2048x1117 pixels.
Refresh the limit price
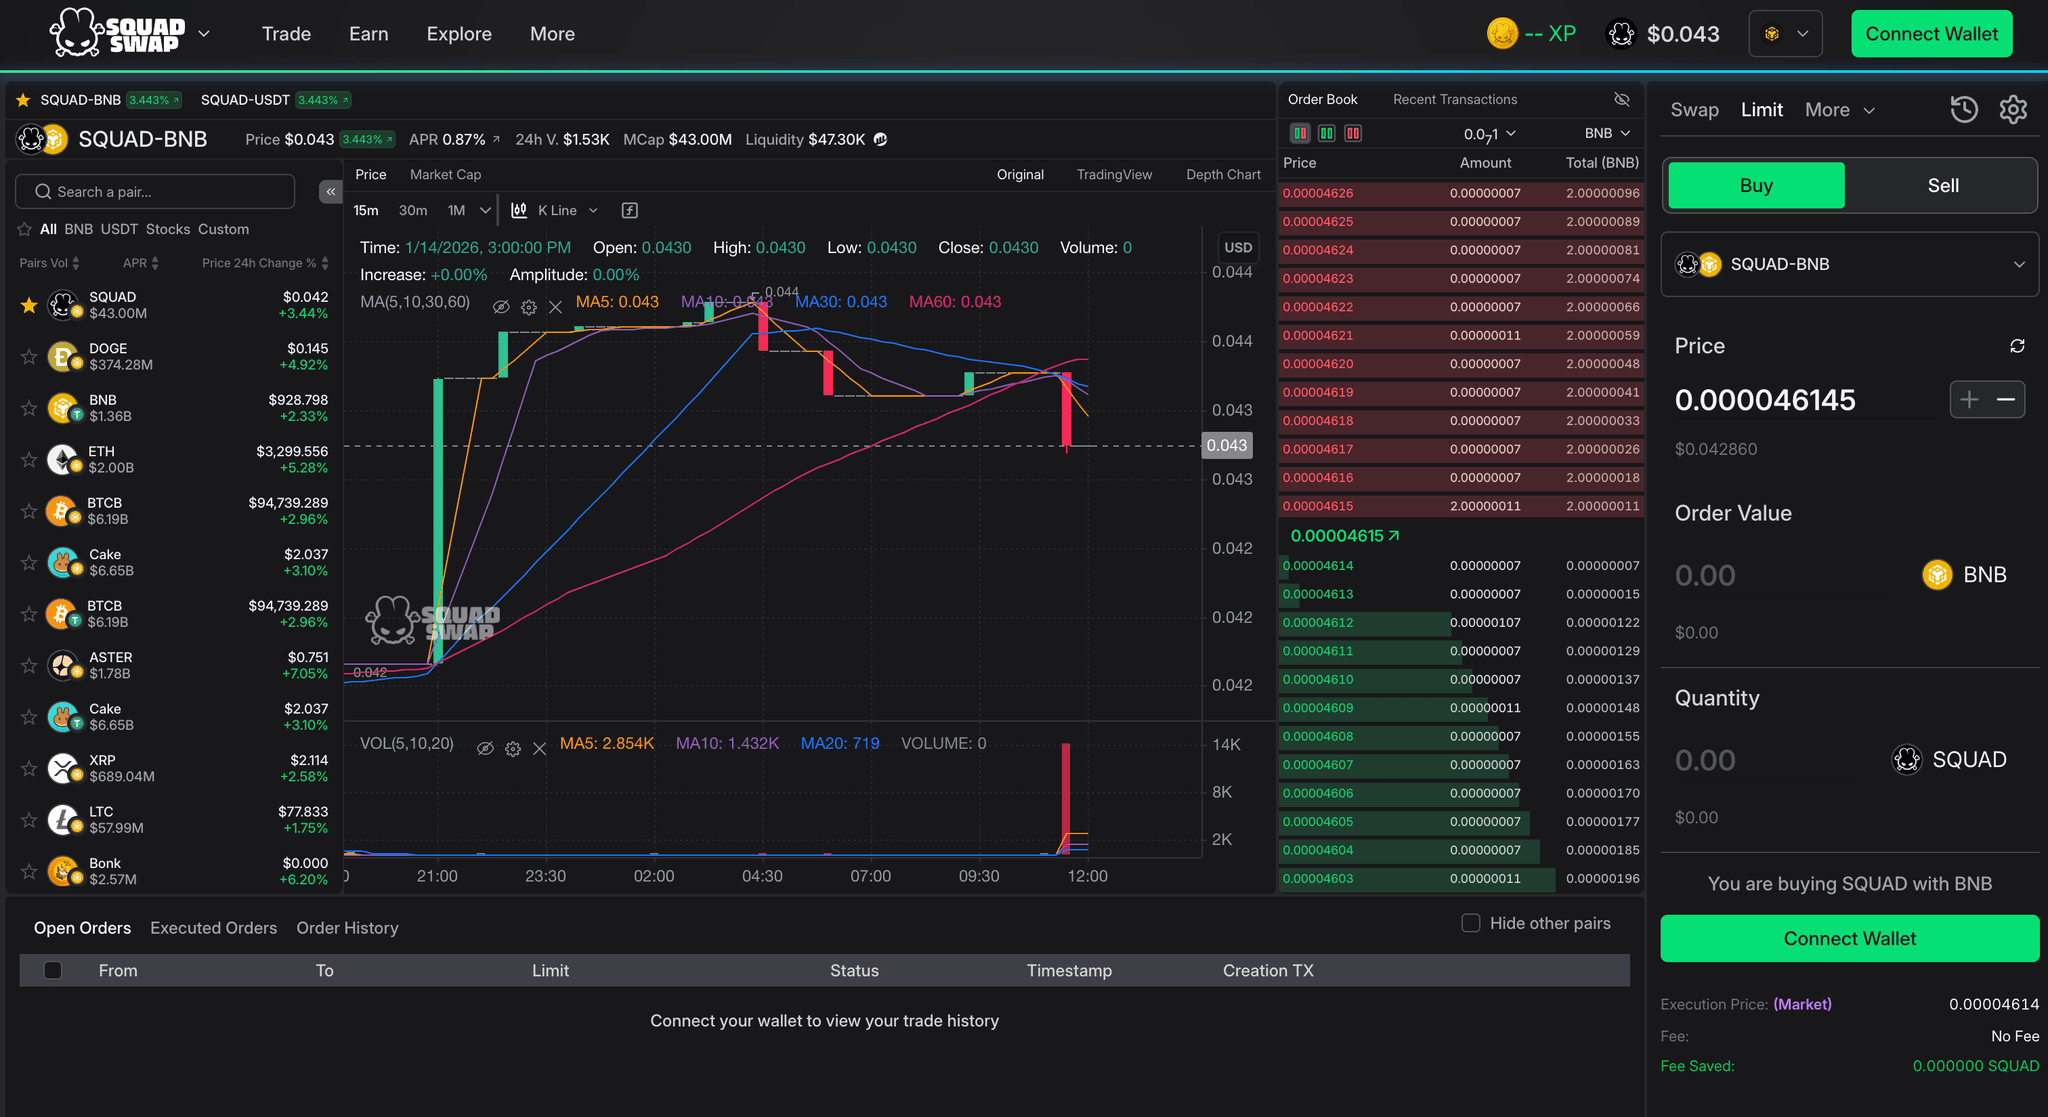coord(2017,346)
